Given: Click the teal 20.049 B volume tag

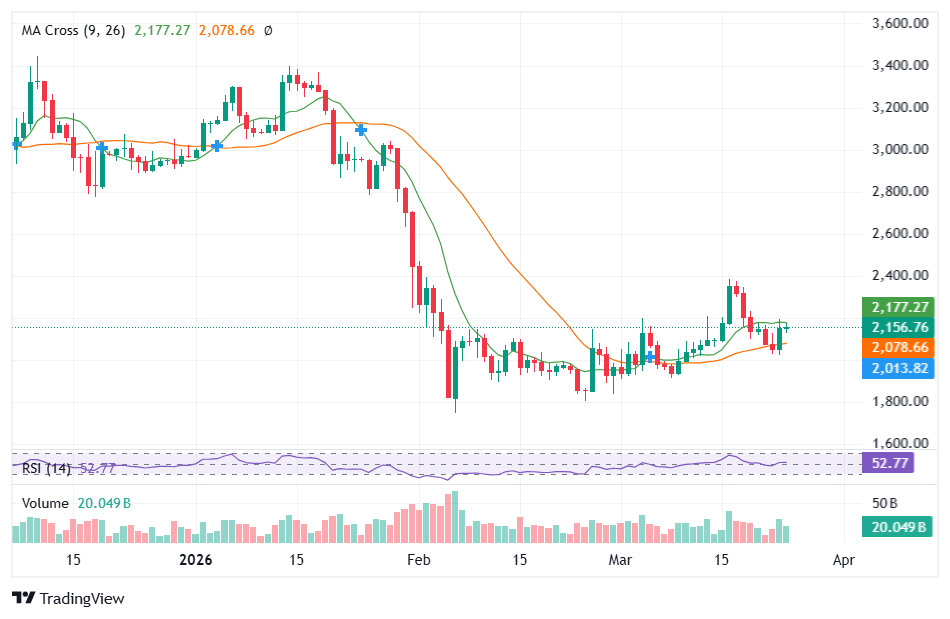Looking at the screenshot, I should click(897, 527).
